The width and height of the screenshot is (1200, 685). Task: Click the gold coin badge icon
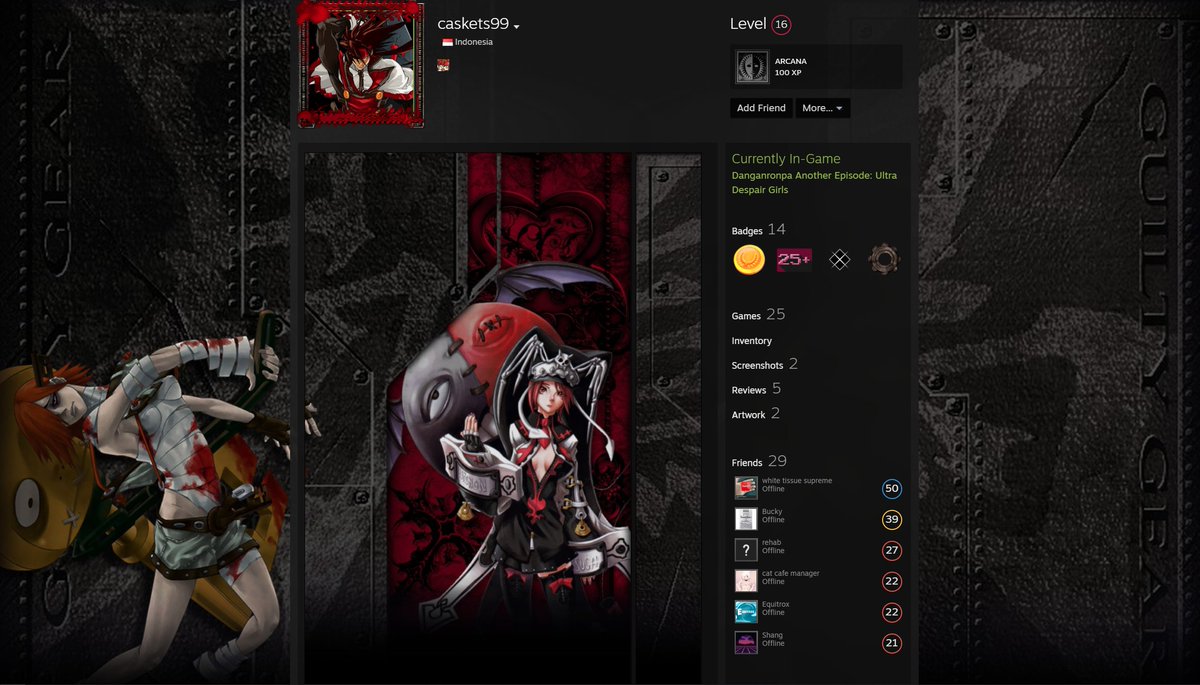pyautogui.click(x=749, y=260)
